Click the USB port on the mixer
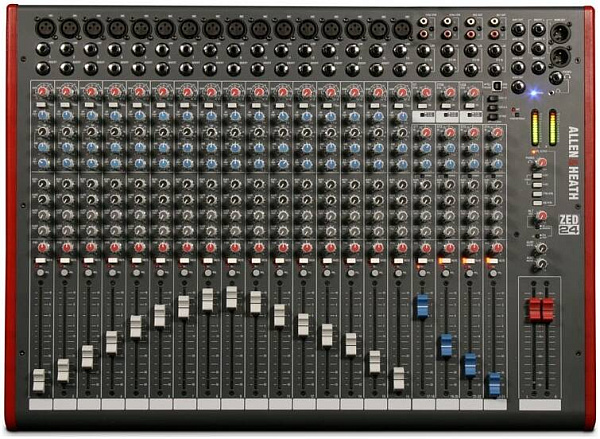Image resolution: width=600 pixels, height=439 pixels. click(497, 86)
